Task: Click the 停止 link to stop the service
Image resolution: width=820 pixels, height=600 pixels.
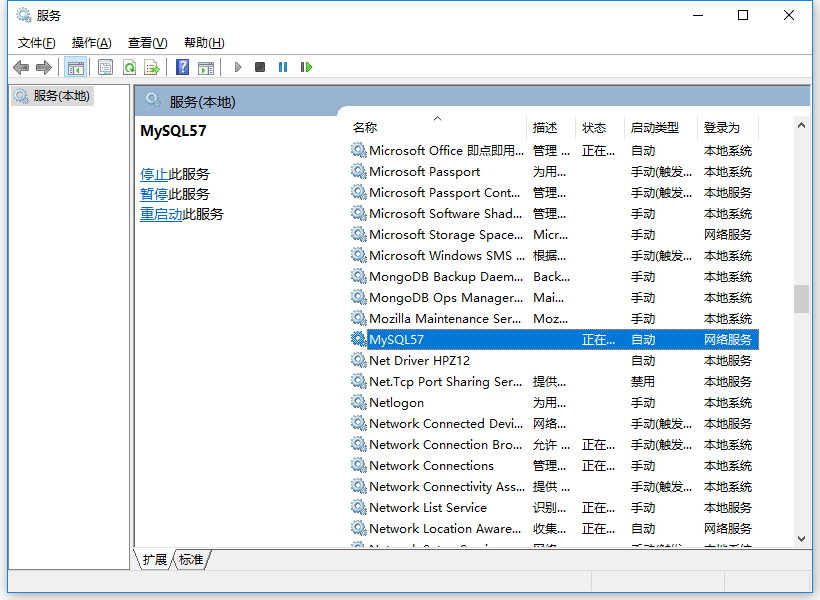Action: coord(154,174)
